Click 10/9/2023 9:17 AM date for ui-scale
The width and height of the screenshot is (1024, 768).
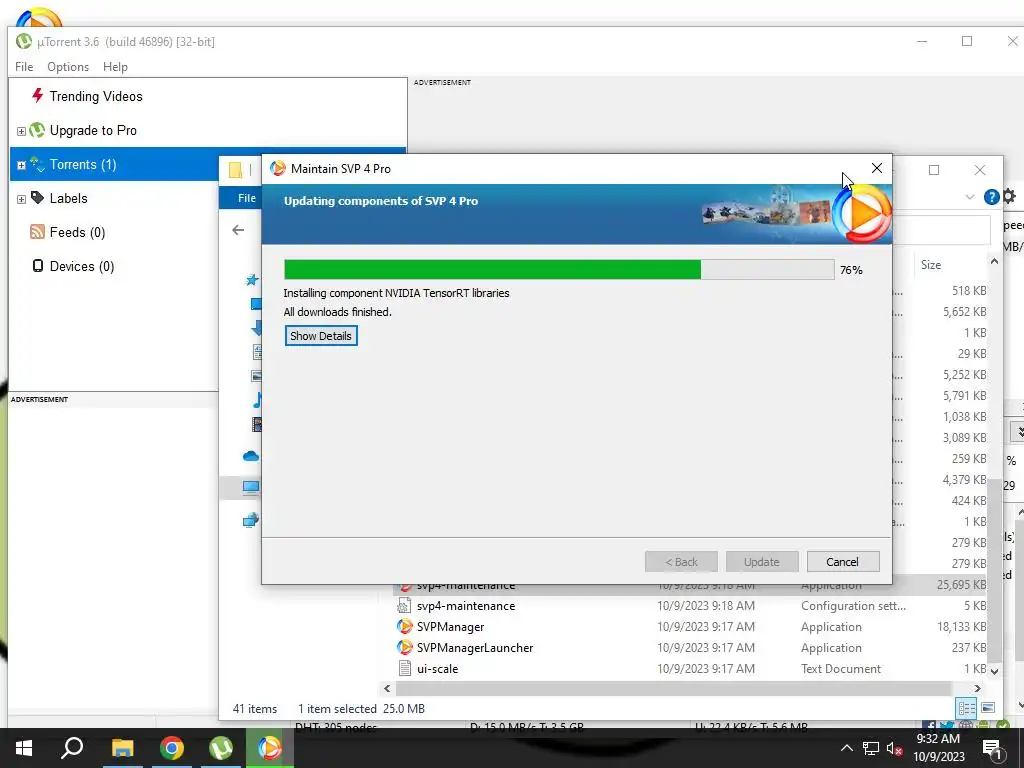coord(706,669)
